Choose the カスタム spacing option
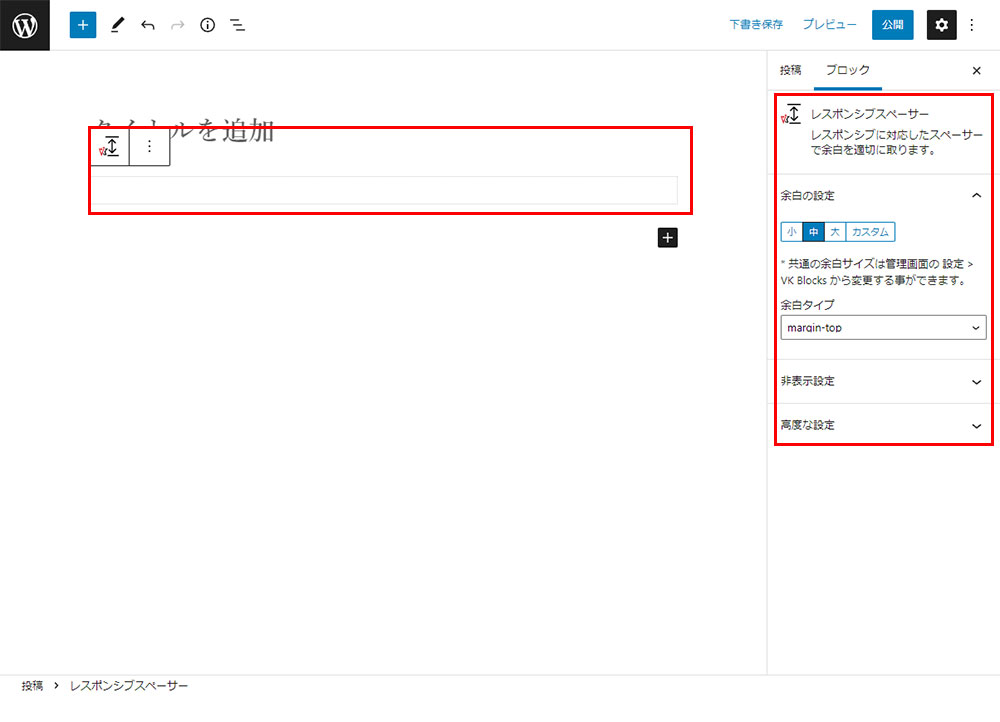Viewport: 1000px width, 722px height. [x=870, y=232]
